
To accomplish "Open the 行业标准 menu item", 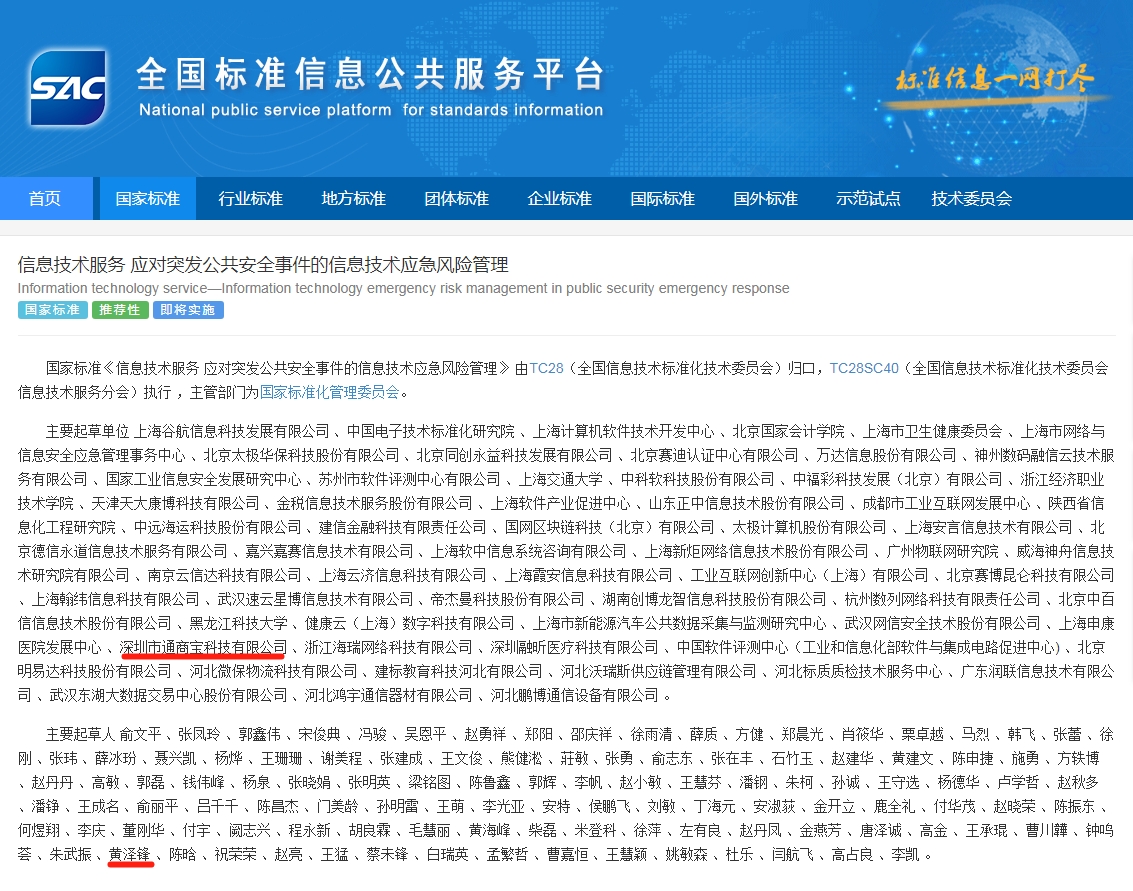I will click(251, 199).
